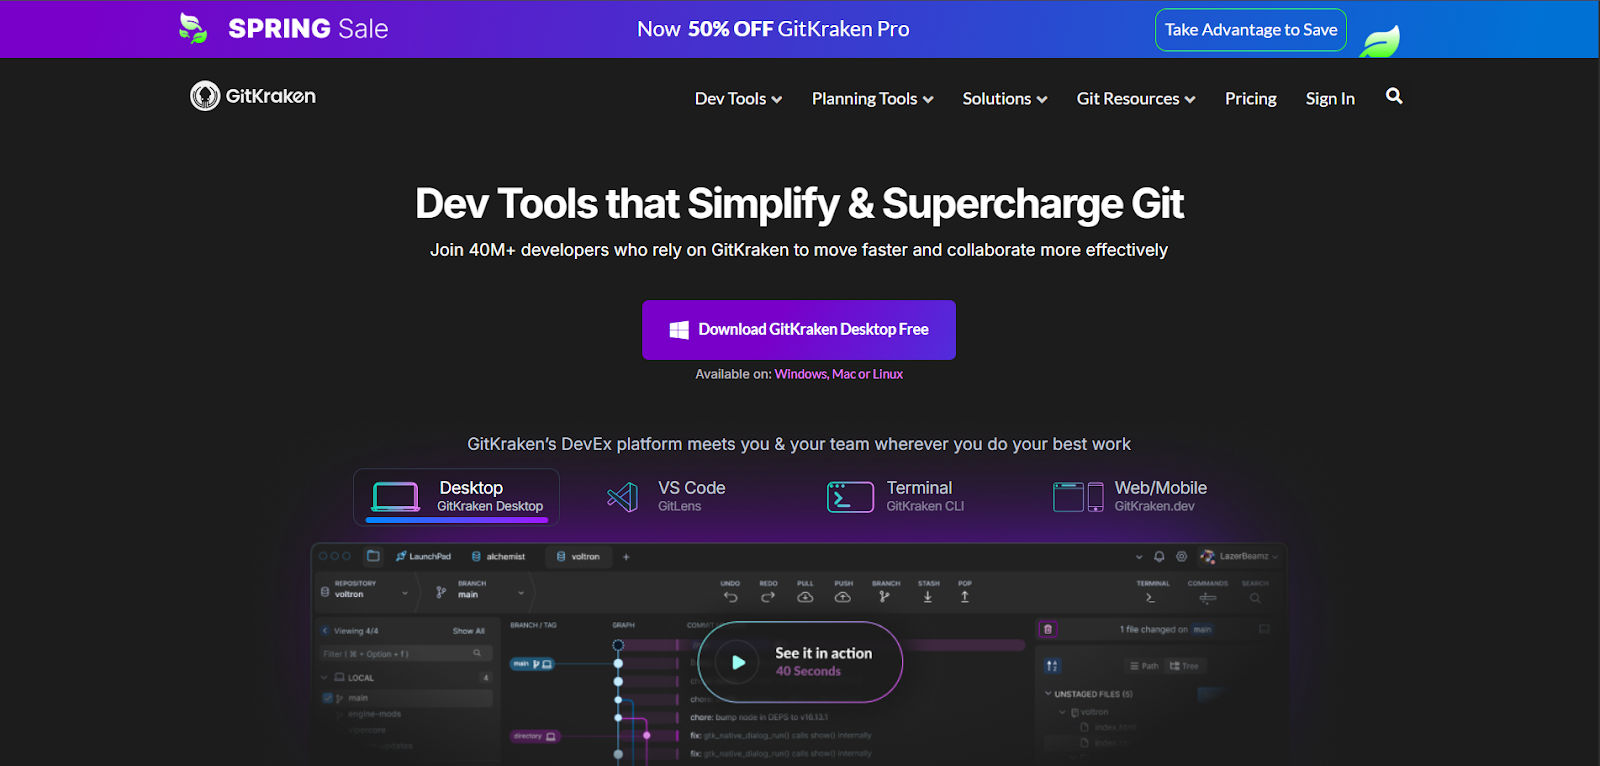Click the leaf icon beside SPRING Sale
The width and height of the screenshot is (1600, 766).
pyautogui.click(x=192, y=28)
